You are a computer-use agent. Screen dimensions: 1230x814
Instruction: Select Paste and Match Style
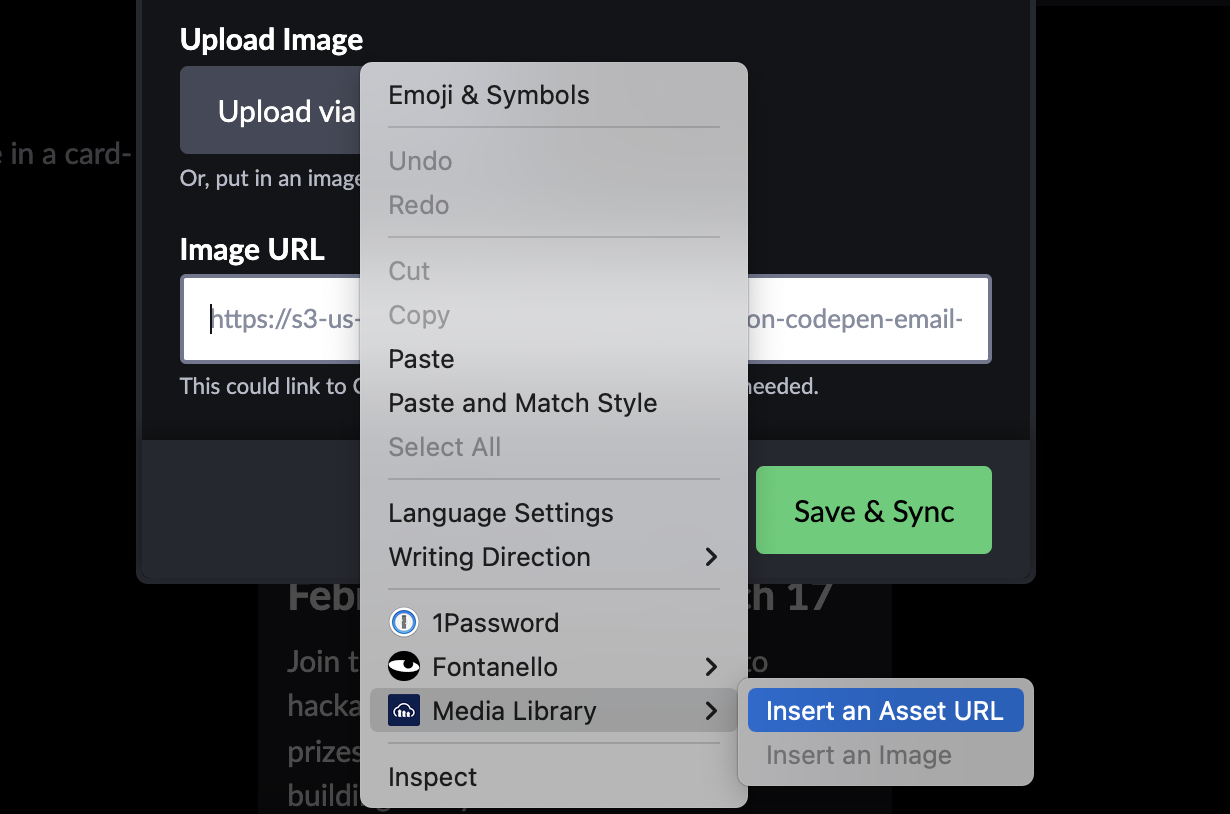pos(523,403)
